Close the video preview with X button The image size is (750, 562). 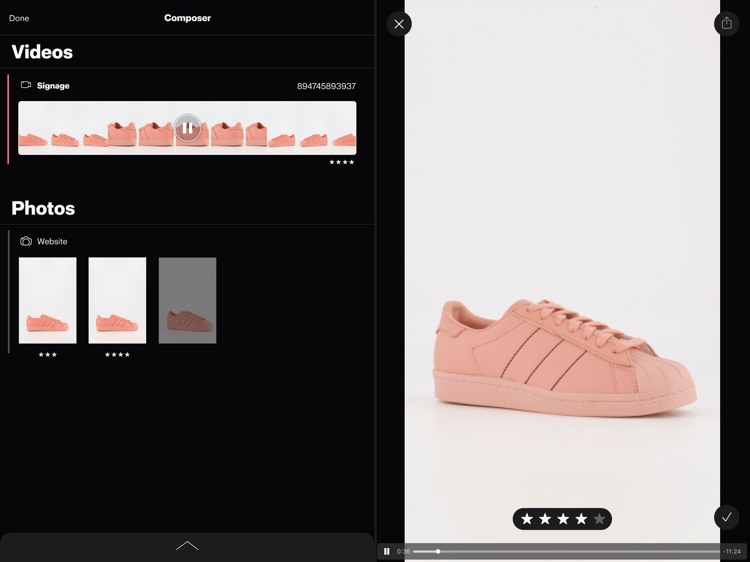(399, 24)
